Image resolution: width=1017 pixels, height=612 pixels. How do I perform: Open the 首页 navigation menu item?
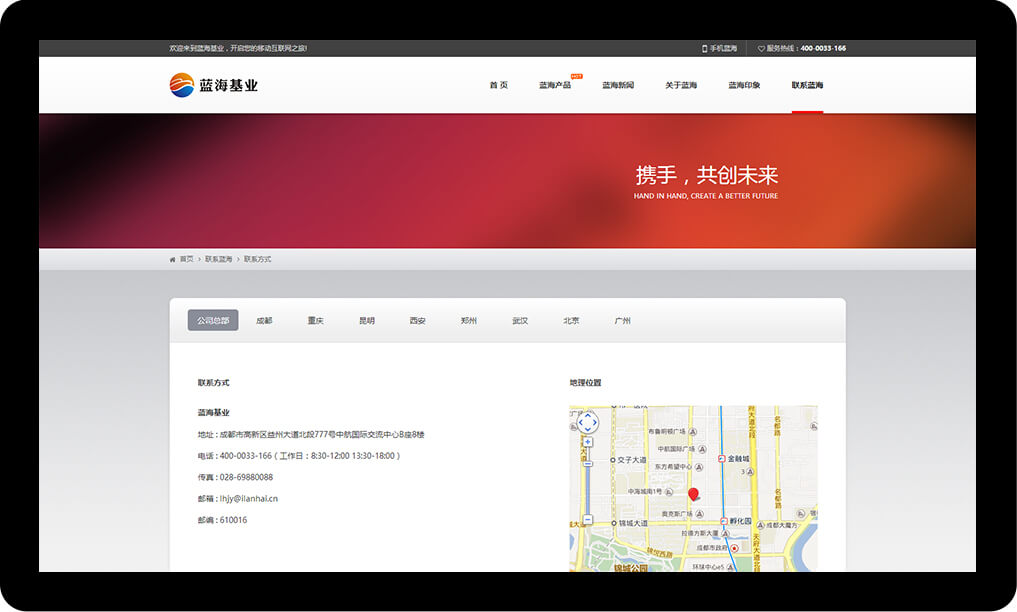[498, 85]
